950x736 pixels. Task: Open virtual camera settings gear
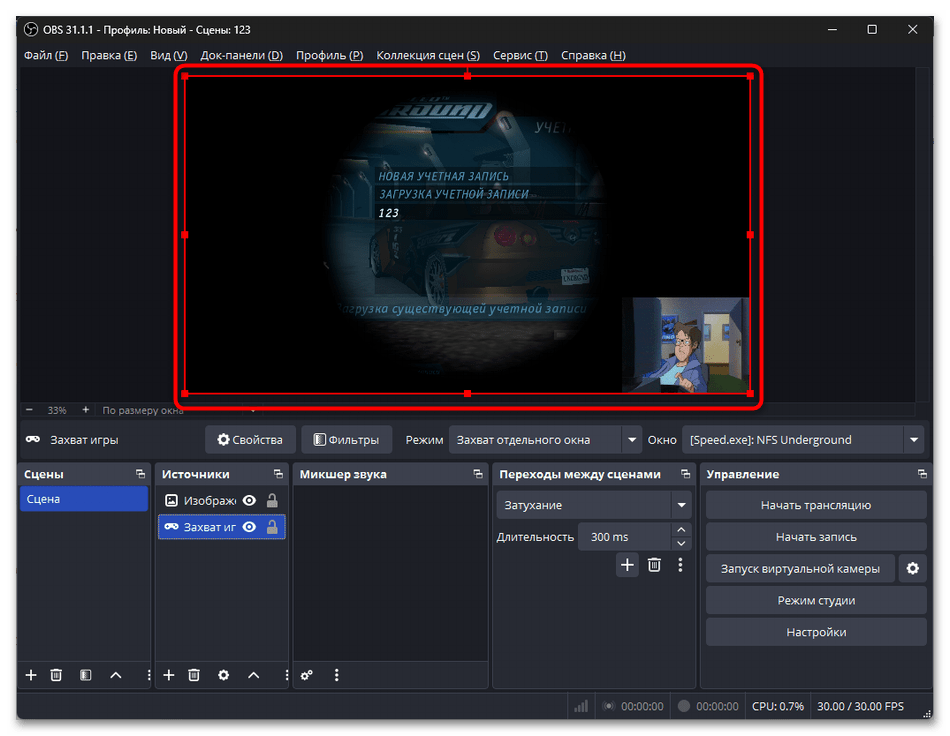coord(913,569)
